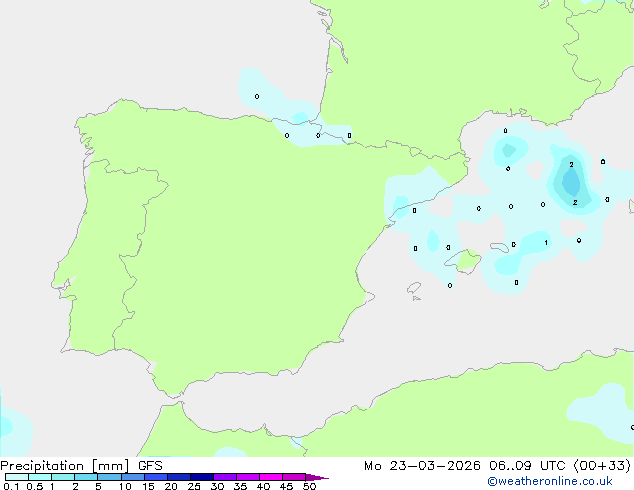
Task: Click the 15–20 mm legend swatch
Action: pos(156,477)
